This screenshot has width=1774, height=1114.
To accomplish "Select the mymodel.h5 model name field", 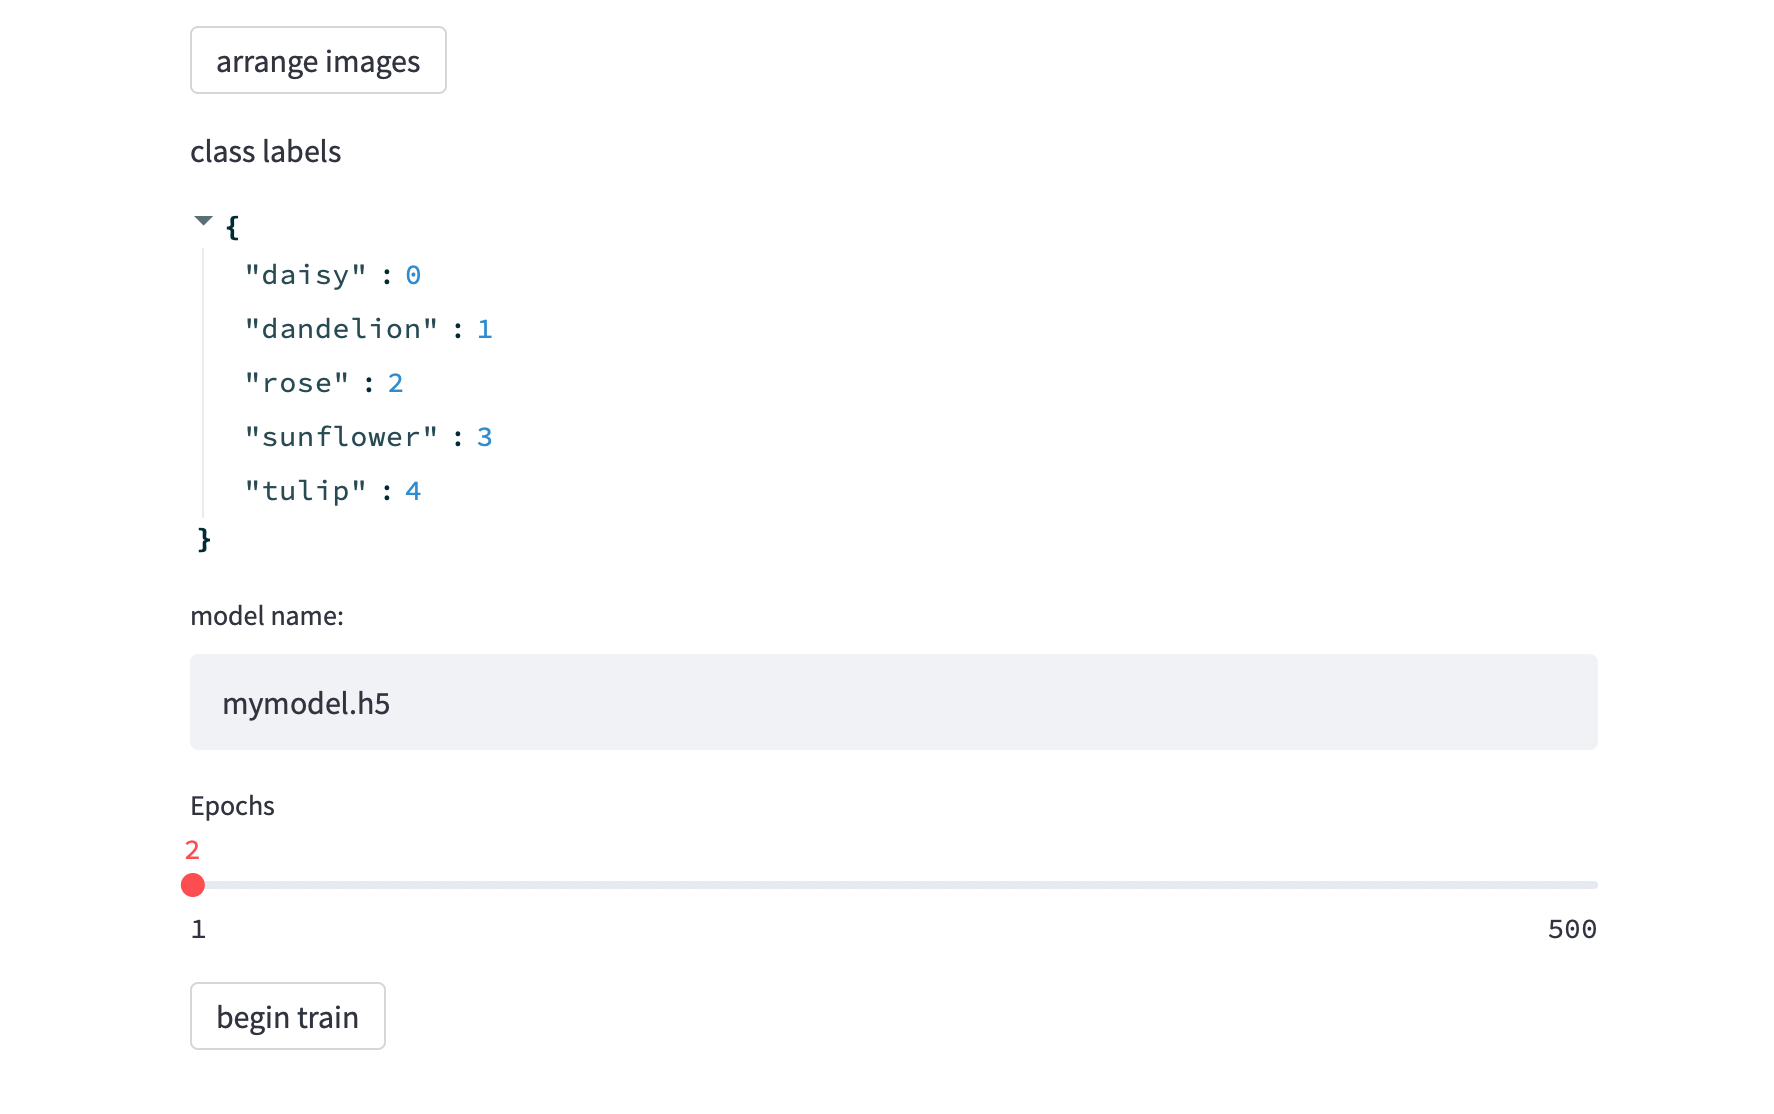I will click(x=893, y=702).
